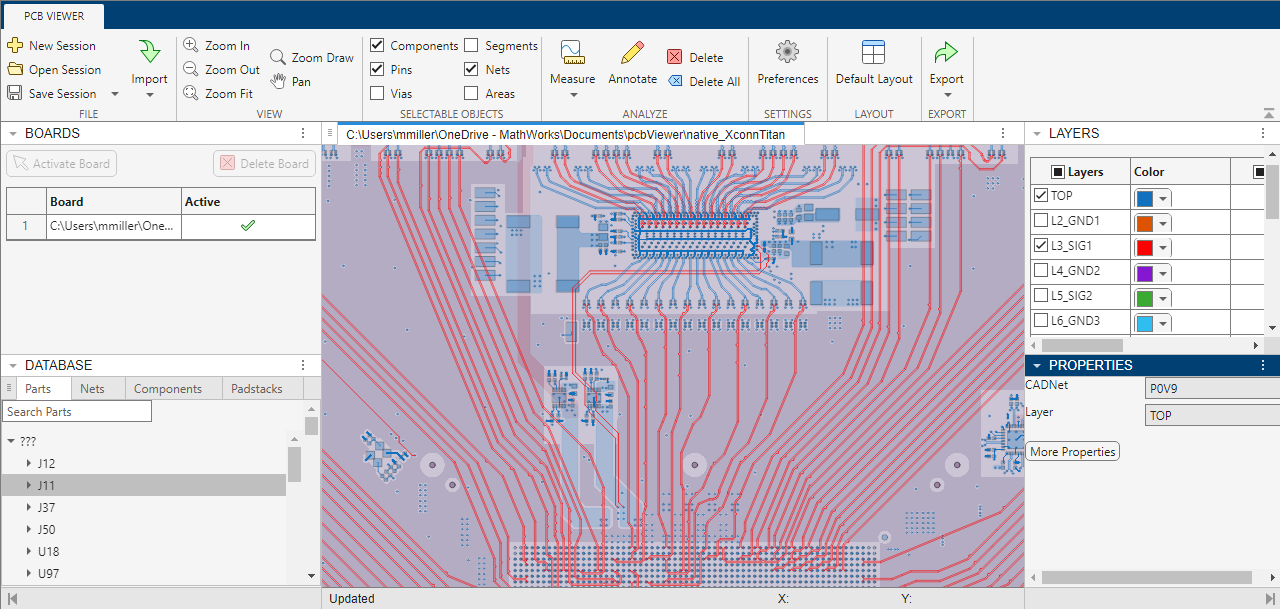
Task: Open Preferences gear settings
Action: [x=787, y=54]
